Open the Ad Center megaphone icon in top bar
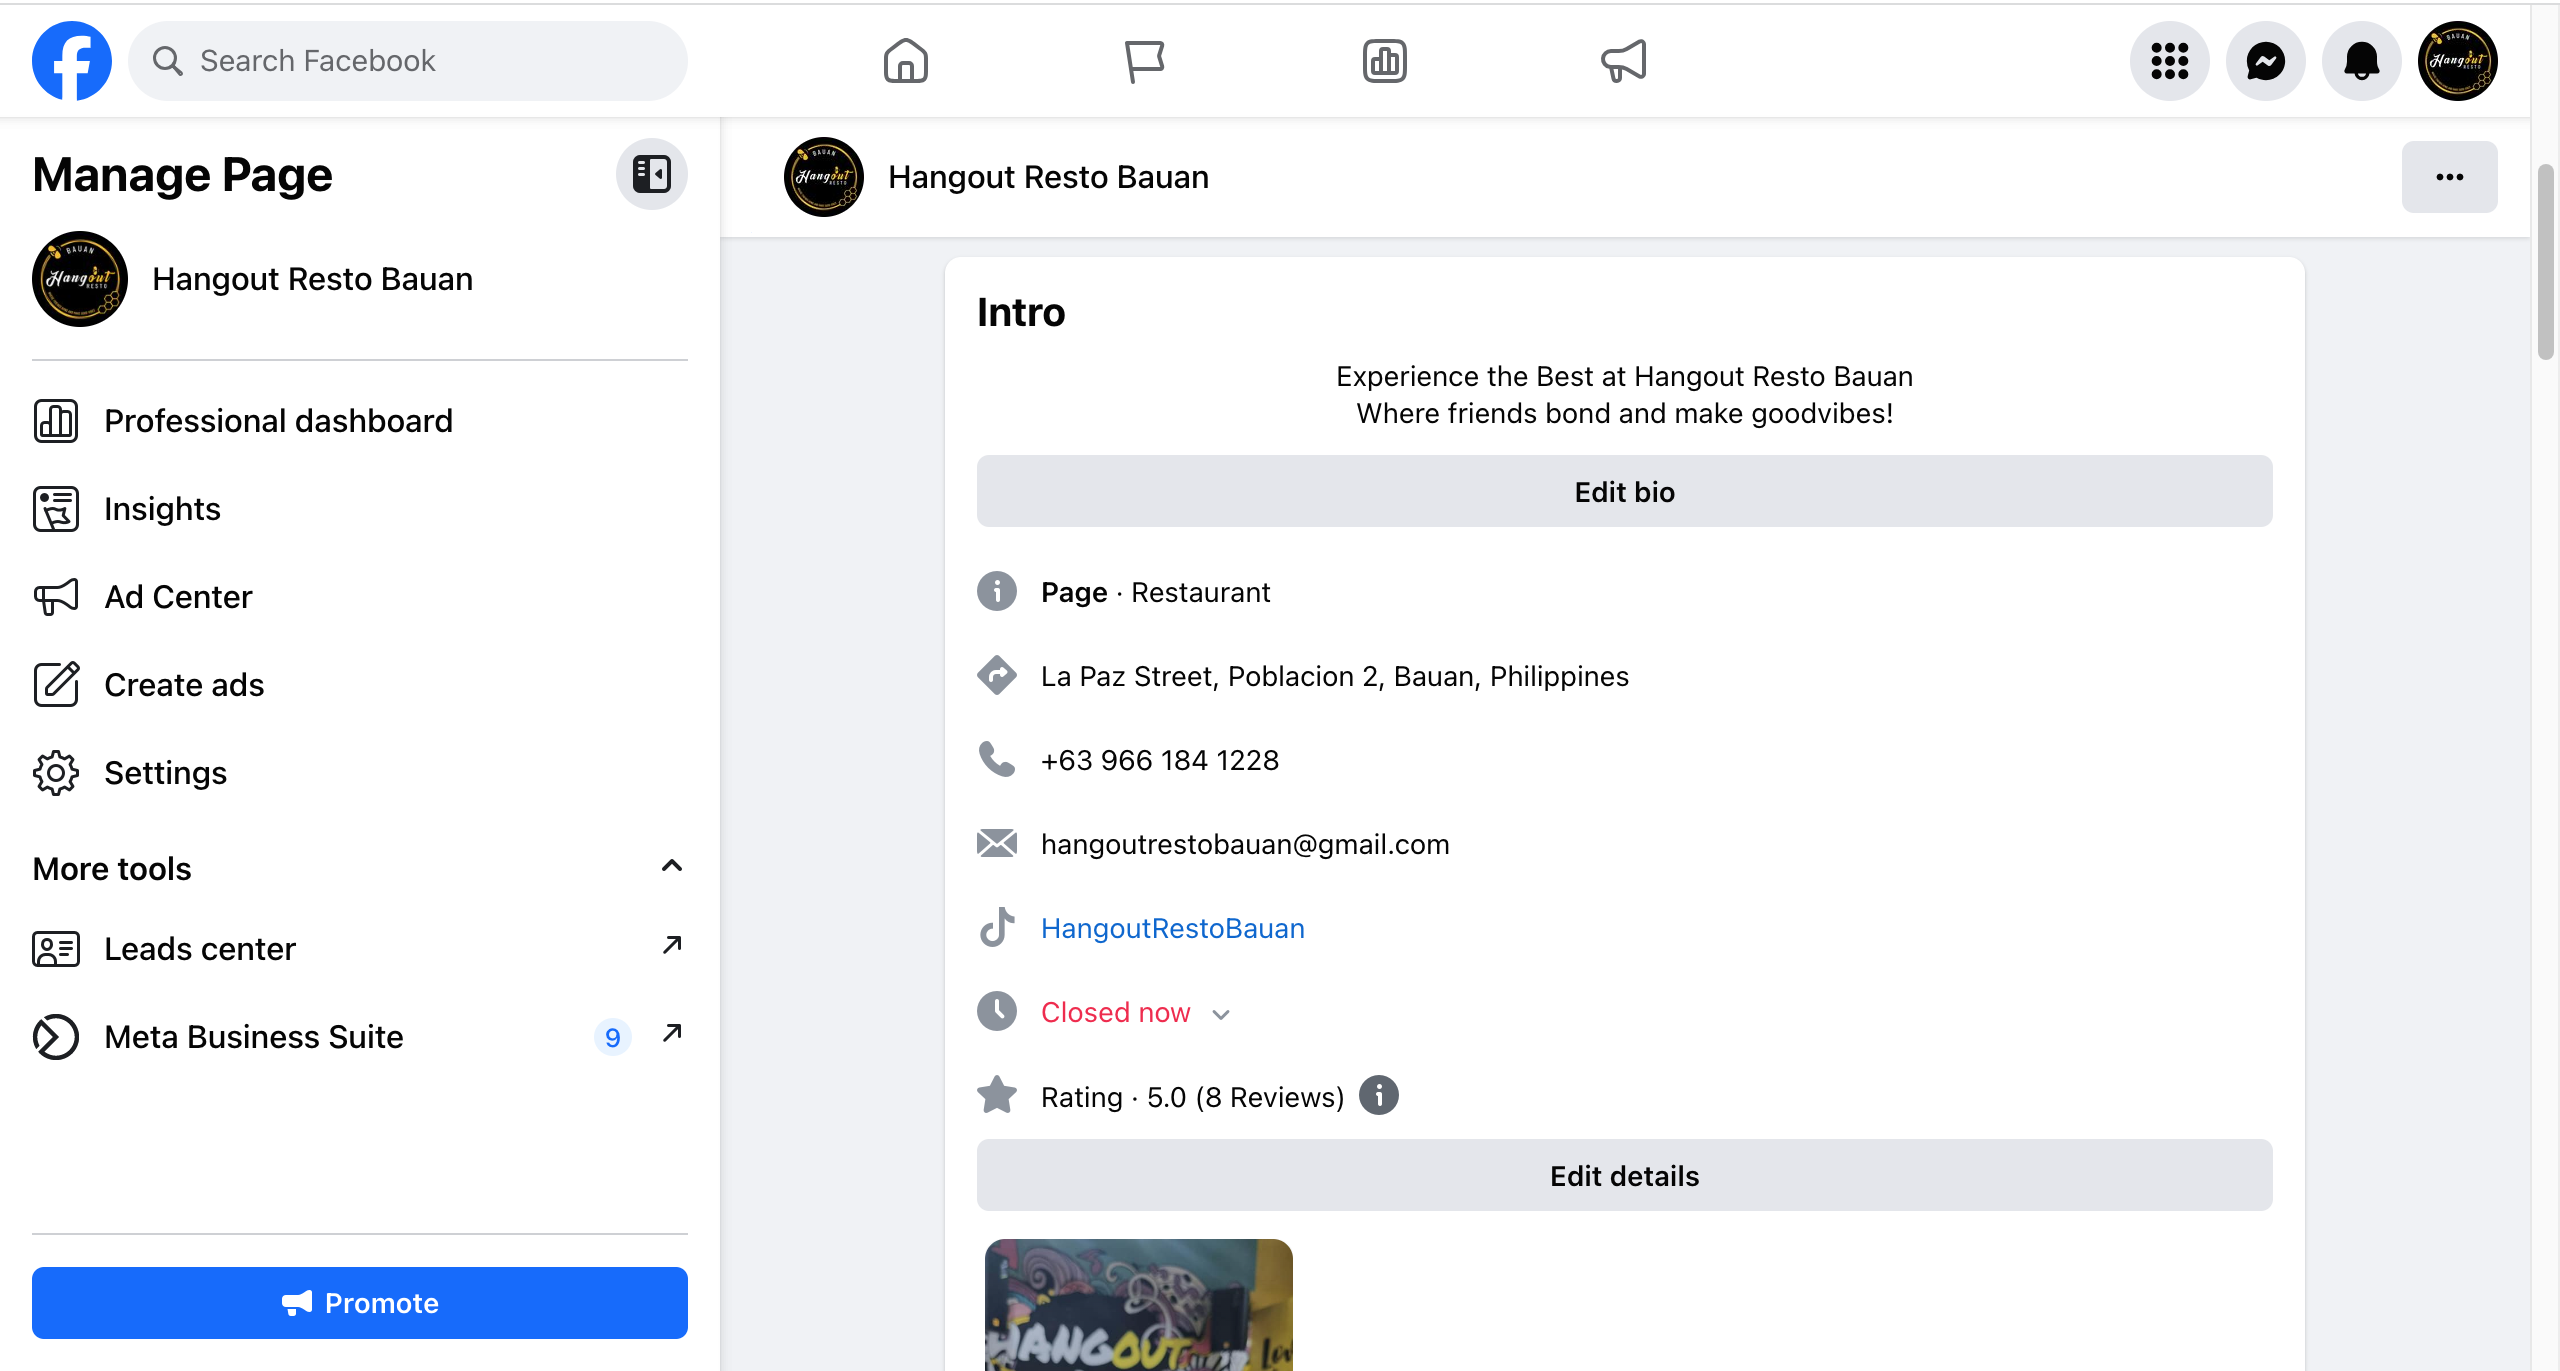 (x=1624, y=61)
